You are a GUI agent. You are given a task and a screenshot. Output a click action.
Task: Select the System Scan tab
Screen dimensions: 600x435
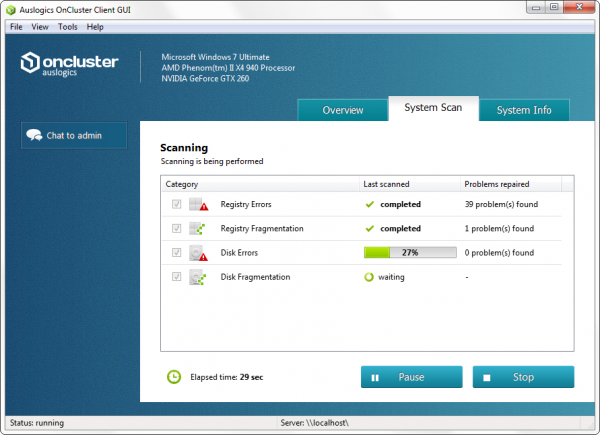(x=433, y=108)
